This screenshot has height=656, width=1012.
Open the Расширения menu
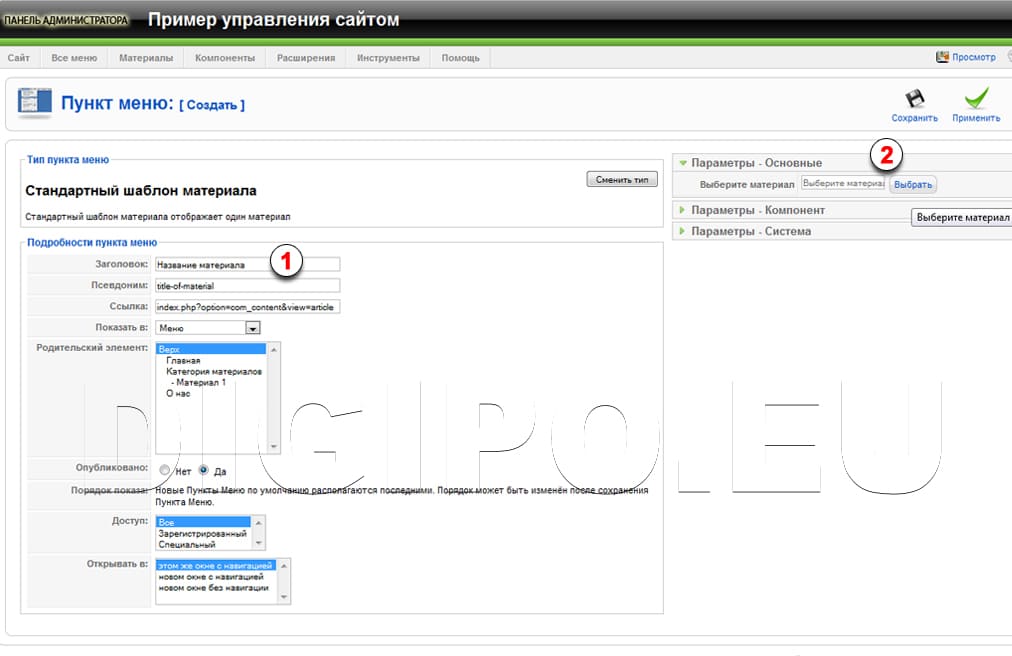[x=306, y=58]
